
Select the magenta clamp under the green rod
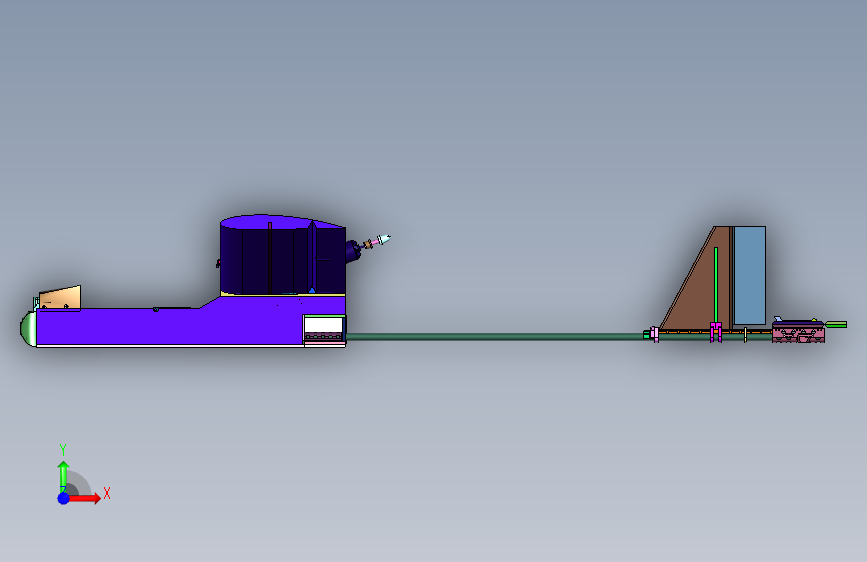[716, 332]
